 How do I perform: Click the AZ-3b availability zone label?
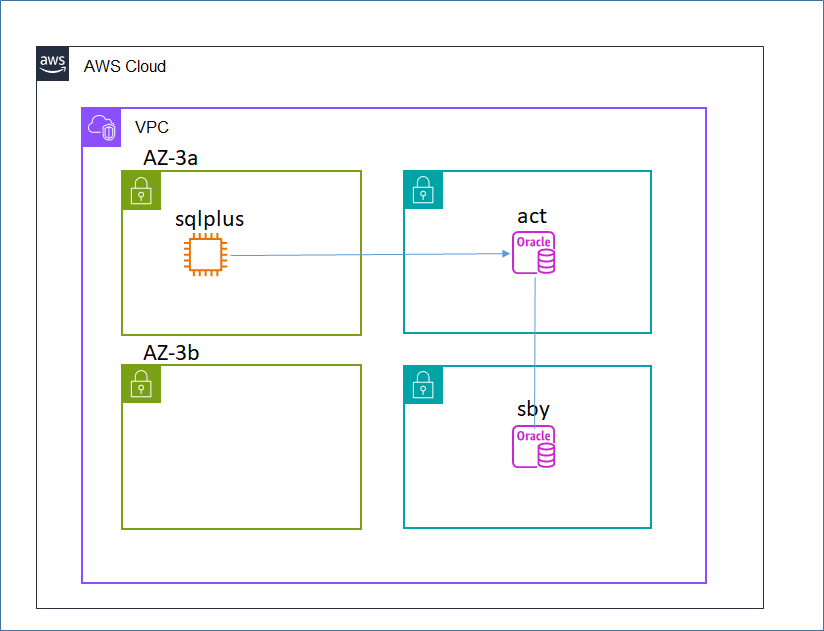click(x=171, y=352)
